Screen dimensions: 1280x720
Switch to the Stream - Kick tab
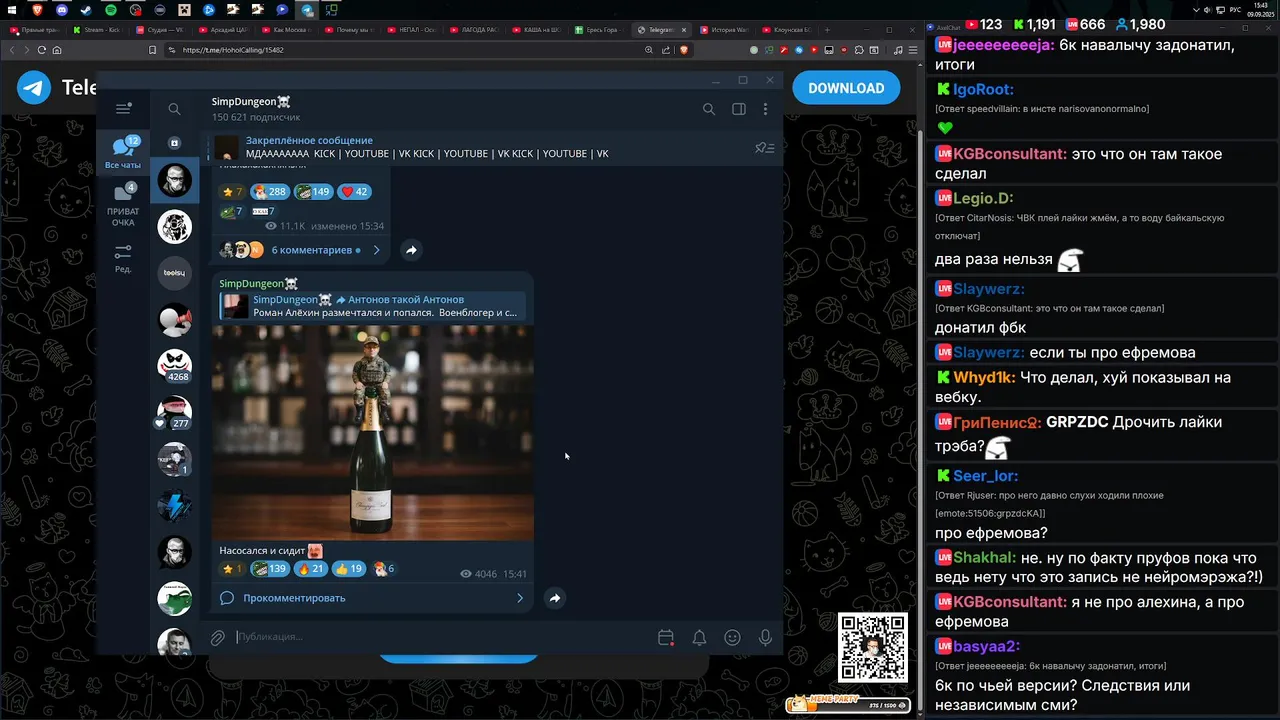click(x=96, y=30)
